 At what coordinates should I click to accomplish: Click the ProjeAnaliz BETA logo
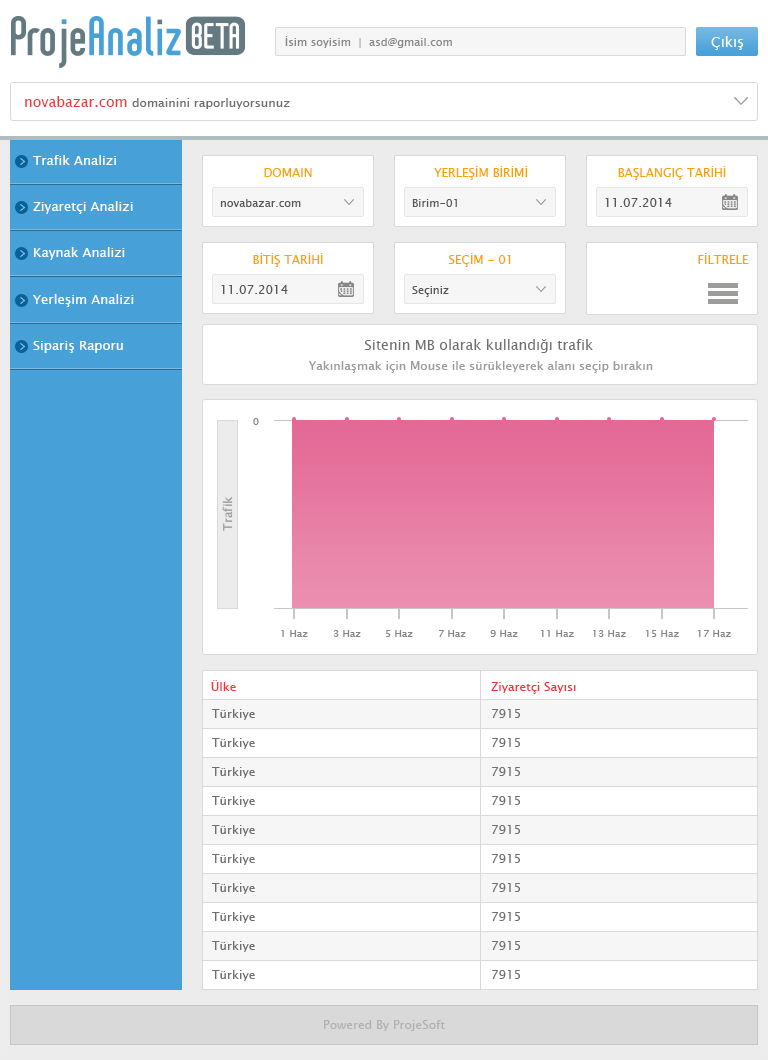(x=127, y=39)
